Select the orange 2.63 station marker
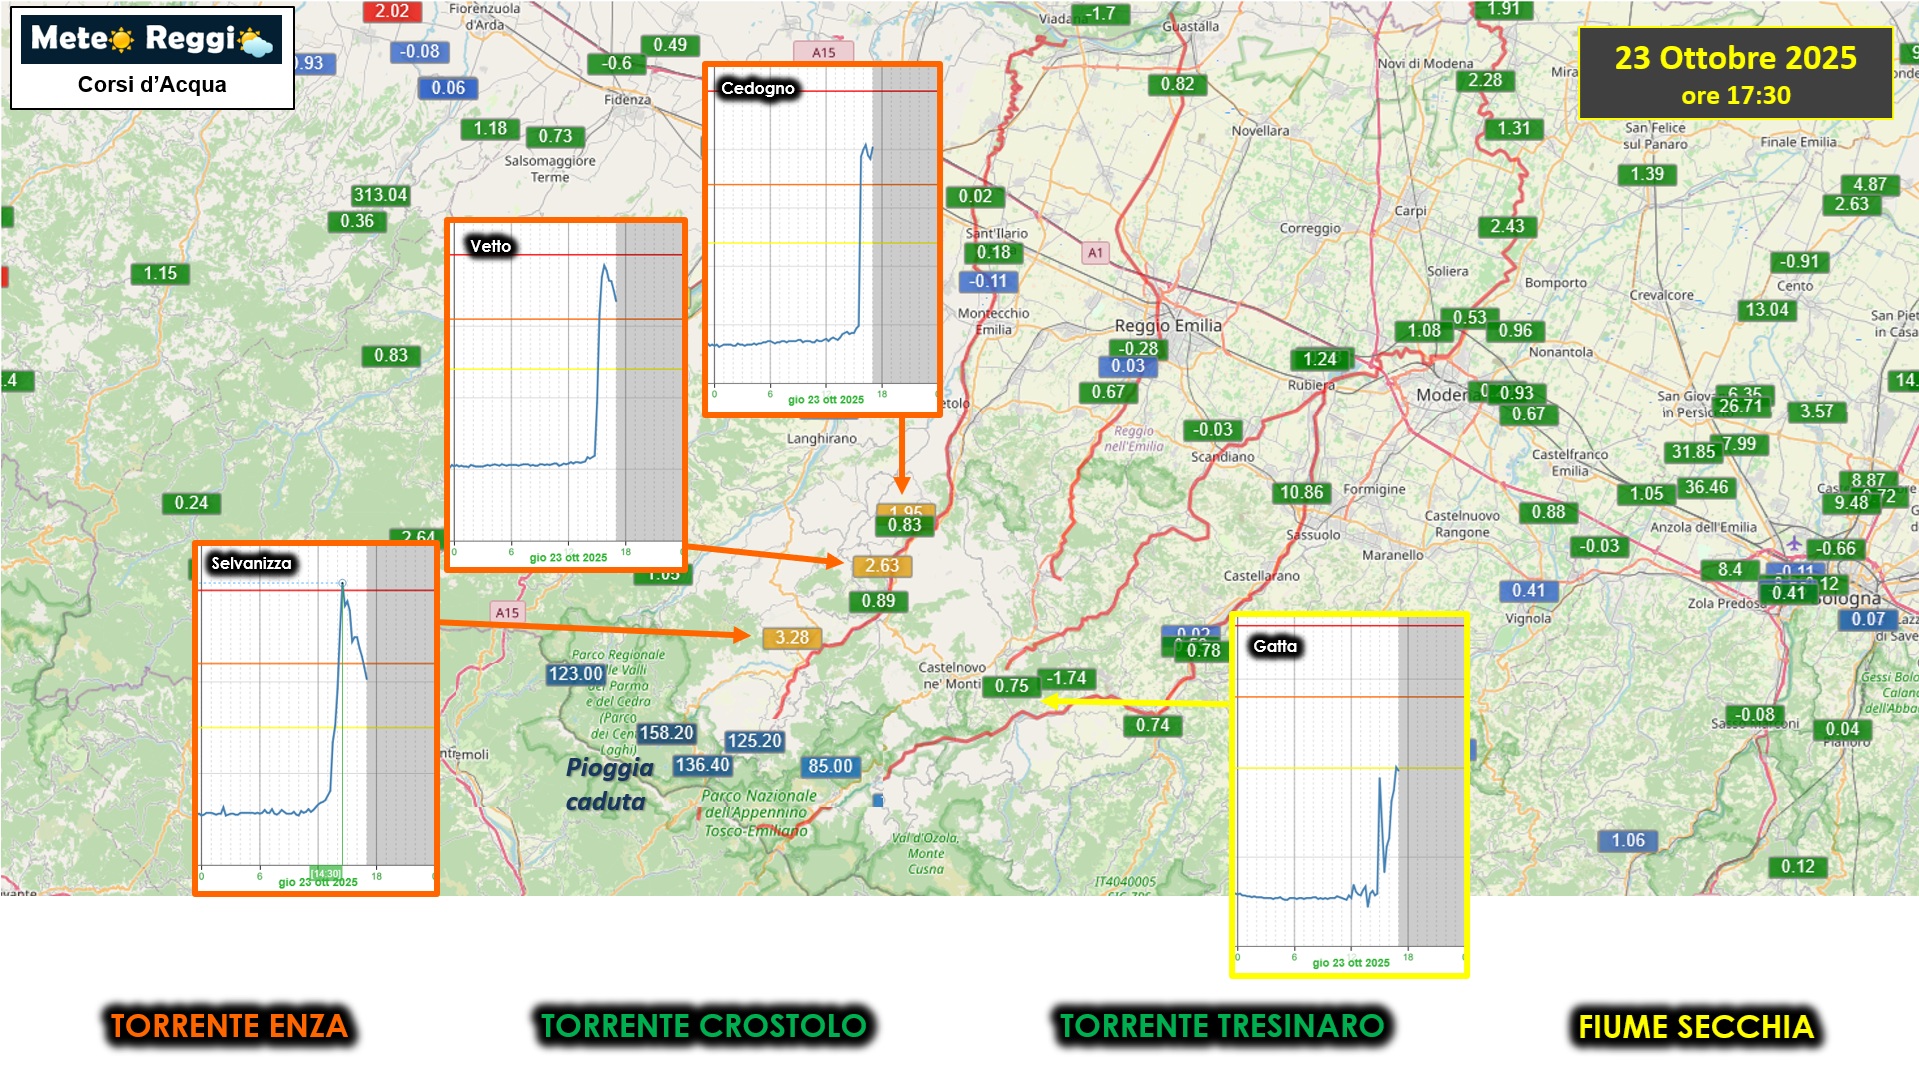The width and height of the screenshot is (1919, 1074). click(x=882, y=566)
